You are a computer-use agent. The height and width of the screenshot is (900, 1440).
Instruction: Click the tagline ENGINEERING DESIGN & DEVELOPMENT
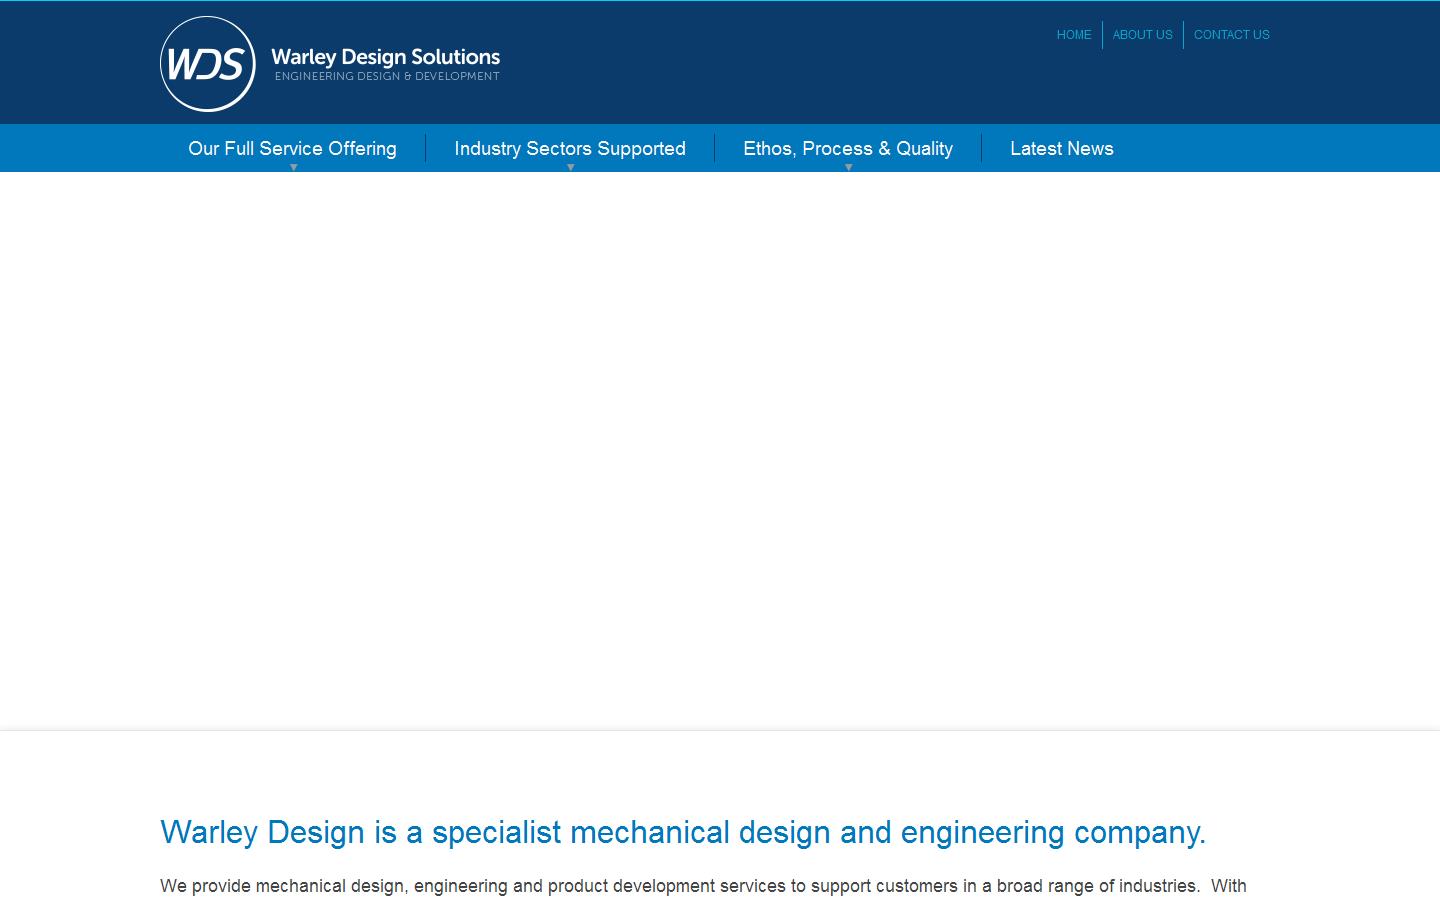tap(388, 76)
